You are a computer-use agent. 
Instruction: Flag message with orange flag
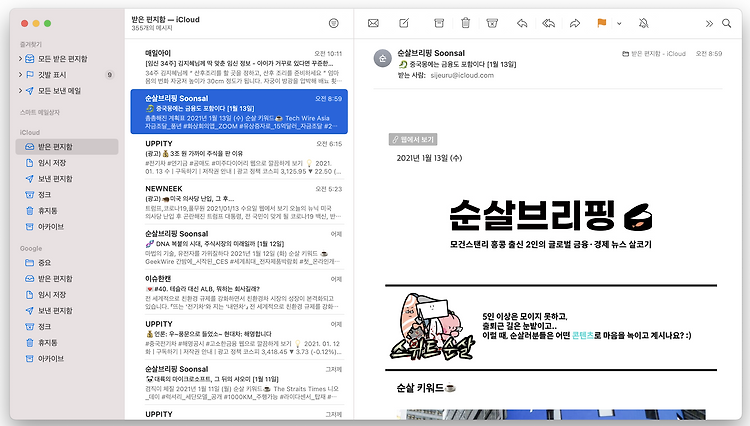[x=602, y=23]
